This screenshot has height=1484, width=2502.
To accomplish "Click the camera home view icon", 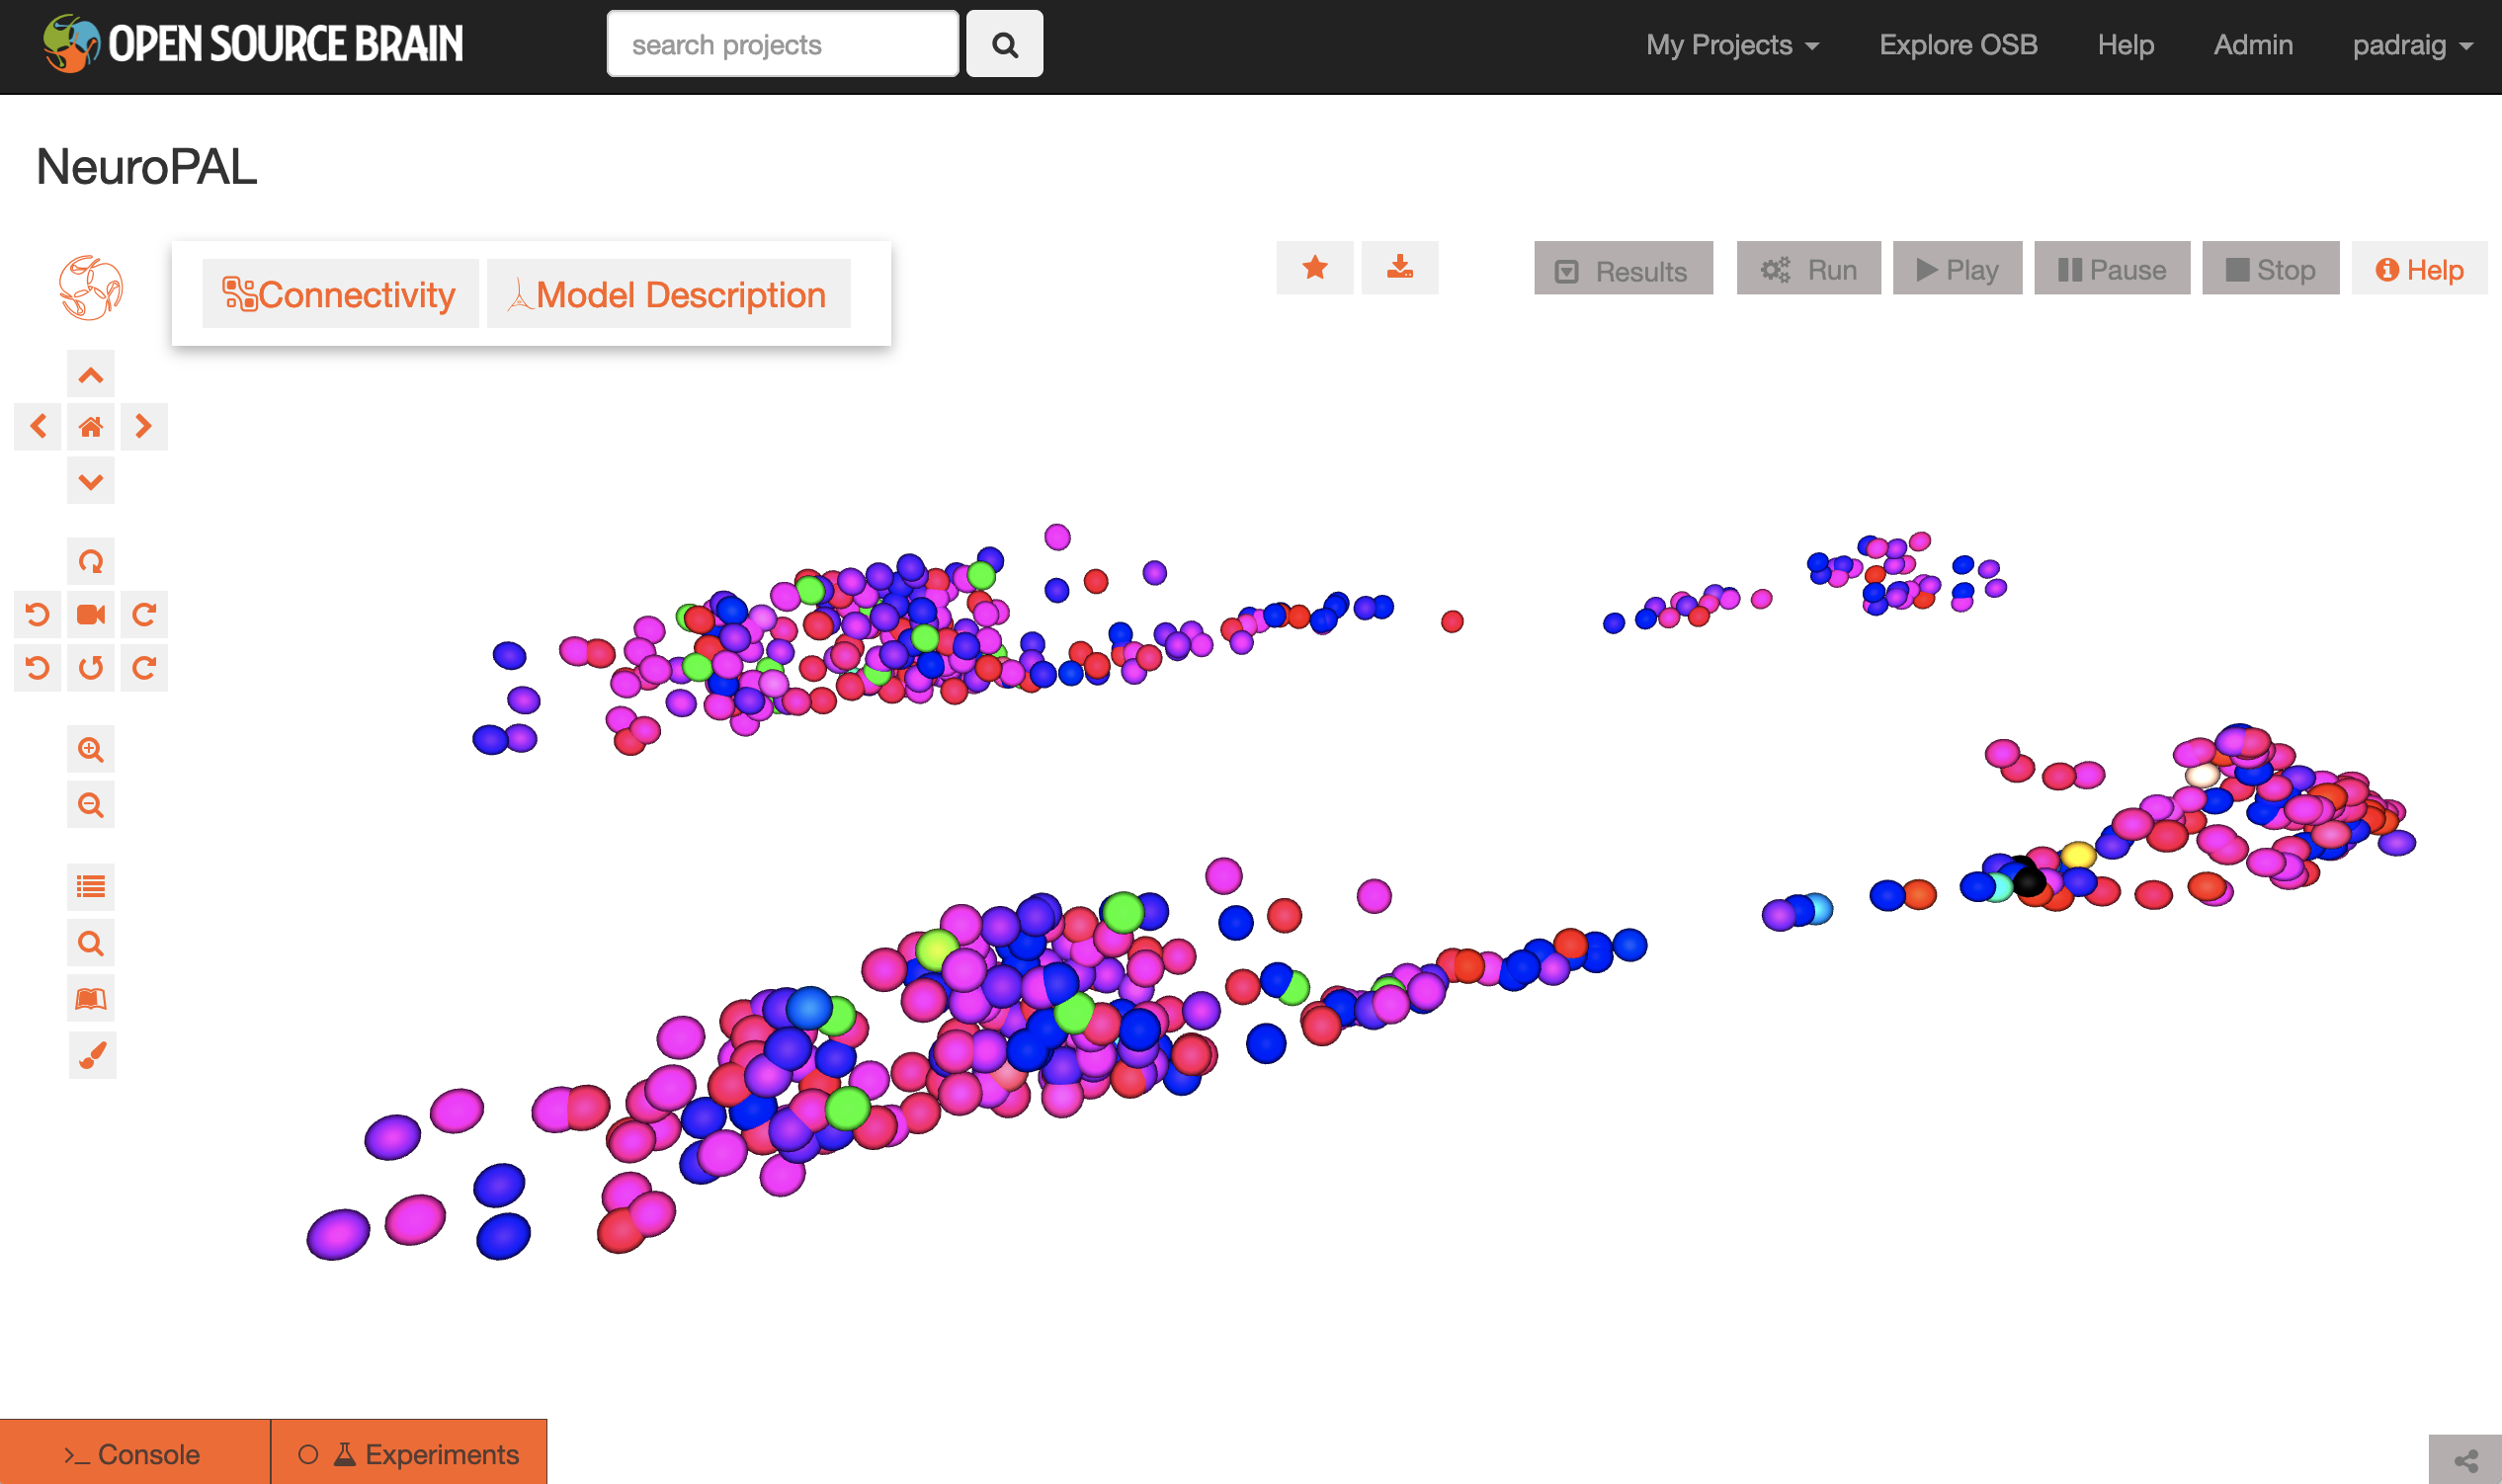I will (90, 427).
